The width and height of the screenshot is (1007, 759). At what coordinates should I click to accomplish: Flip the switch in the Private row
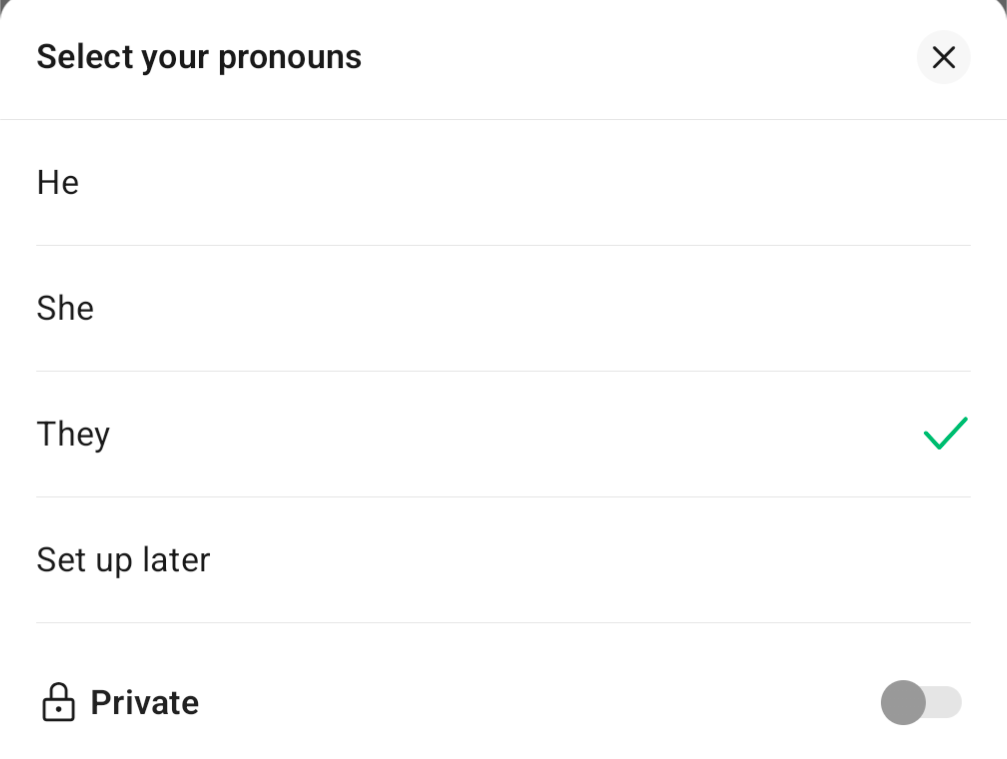click(920, 702)
